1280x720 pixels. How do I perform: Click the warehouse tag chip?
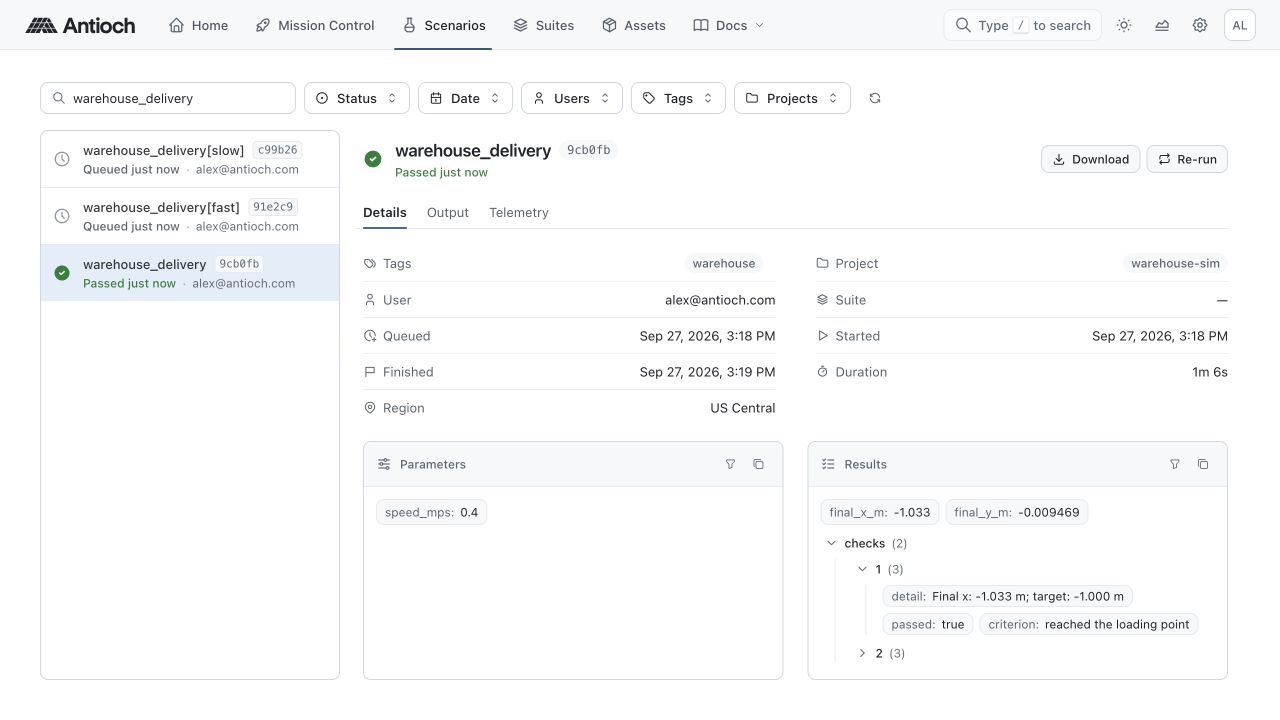(x=724, y=263)
